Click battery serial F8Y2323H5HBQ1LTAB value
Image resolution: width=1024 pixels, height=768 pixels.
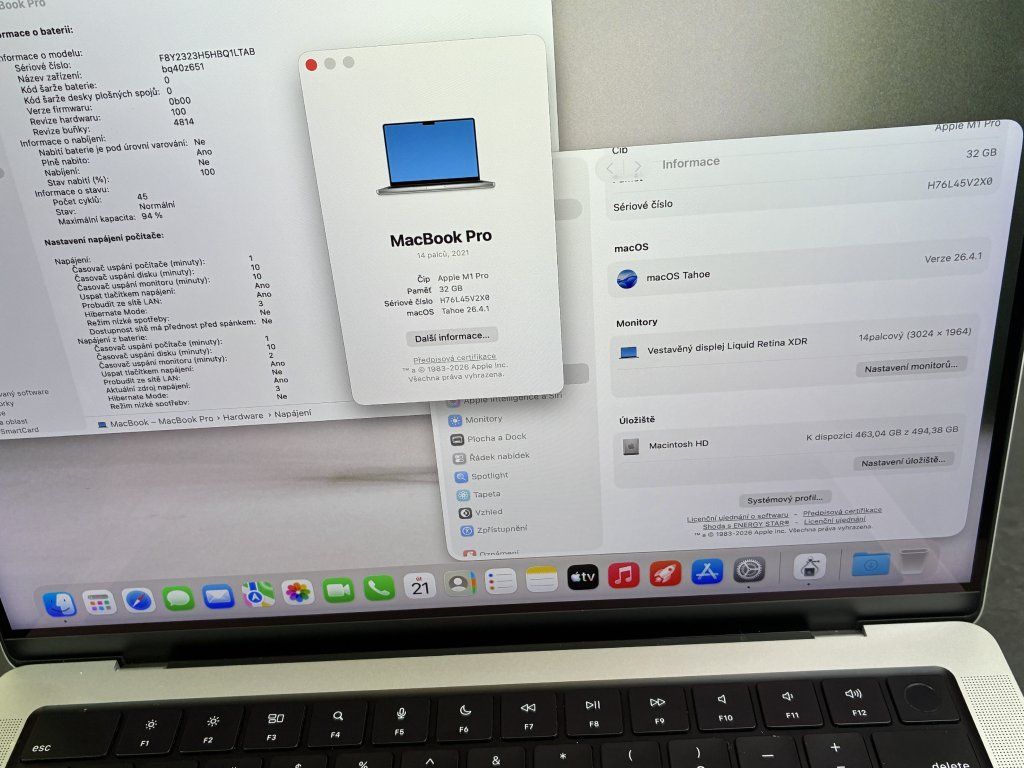(207, 54)
